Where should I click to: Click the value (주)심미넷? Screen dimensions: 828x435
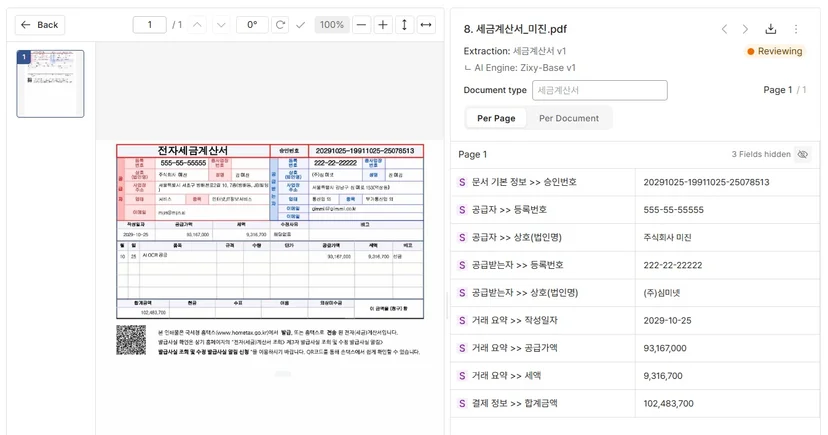pyautogui.click(x=662, y=293)
